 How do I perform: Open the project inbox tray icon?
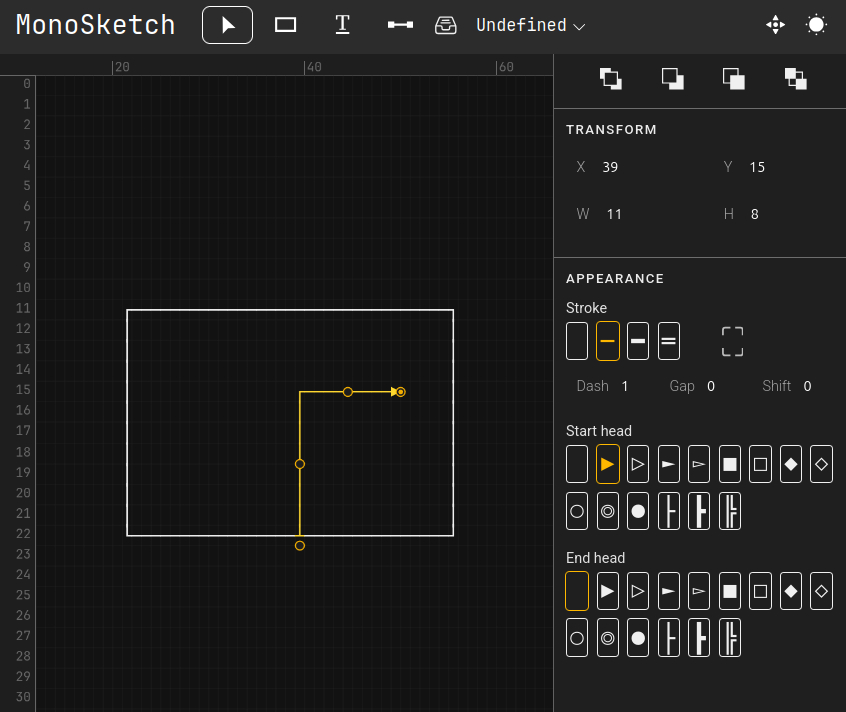click(446, 25)
